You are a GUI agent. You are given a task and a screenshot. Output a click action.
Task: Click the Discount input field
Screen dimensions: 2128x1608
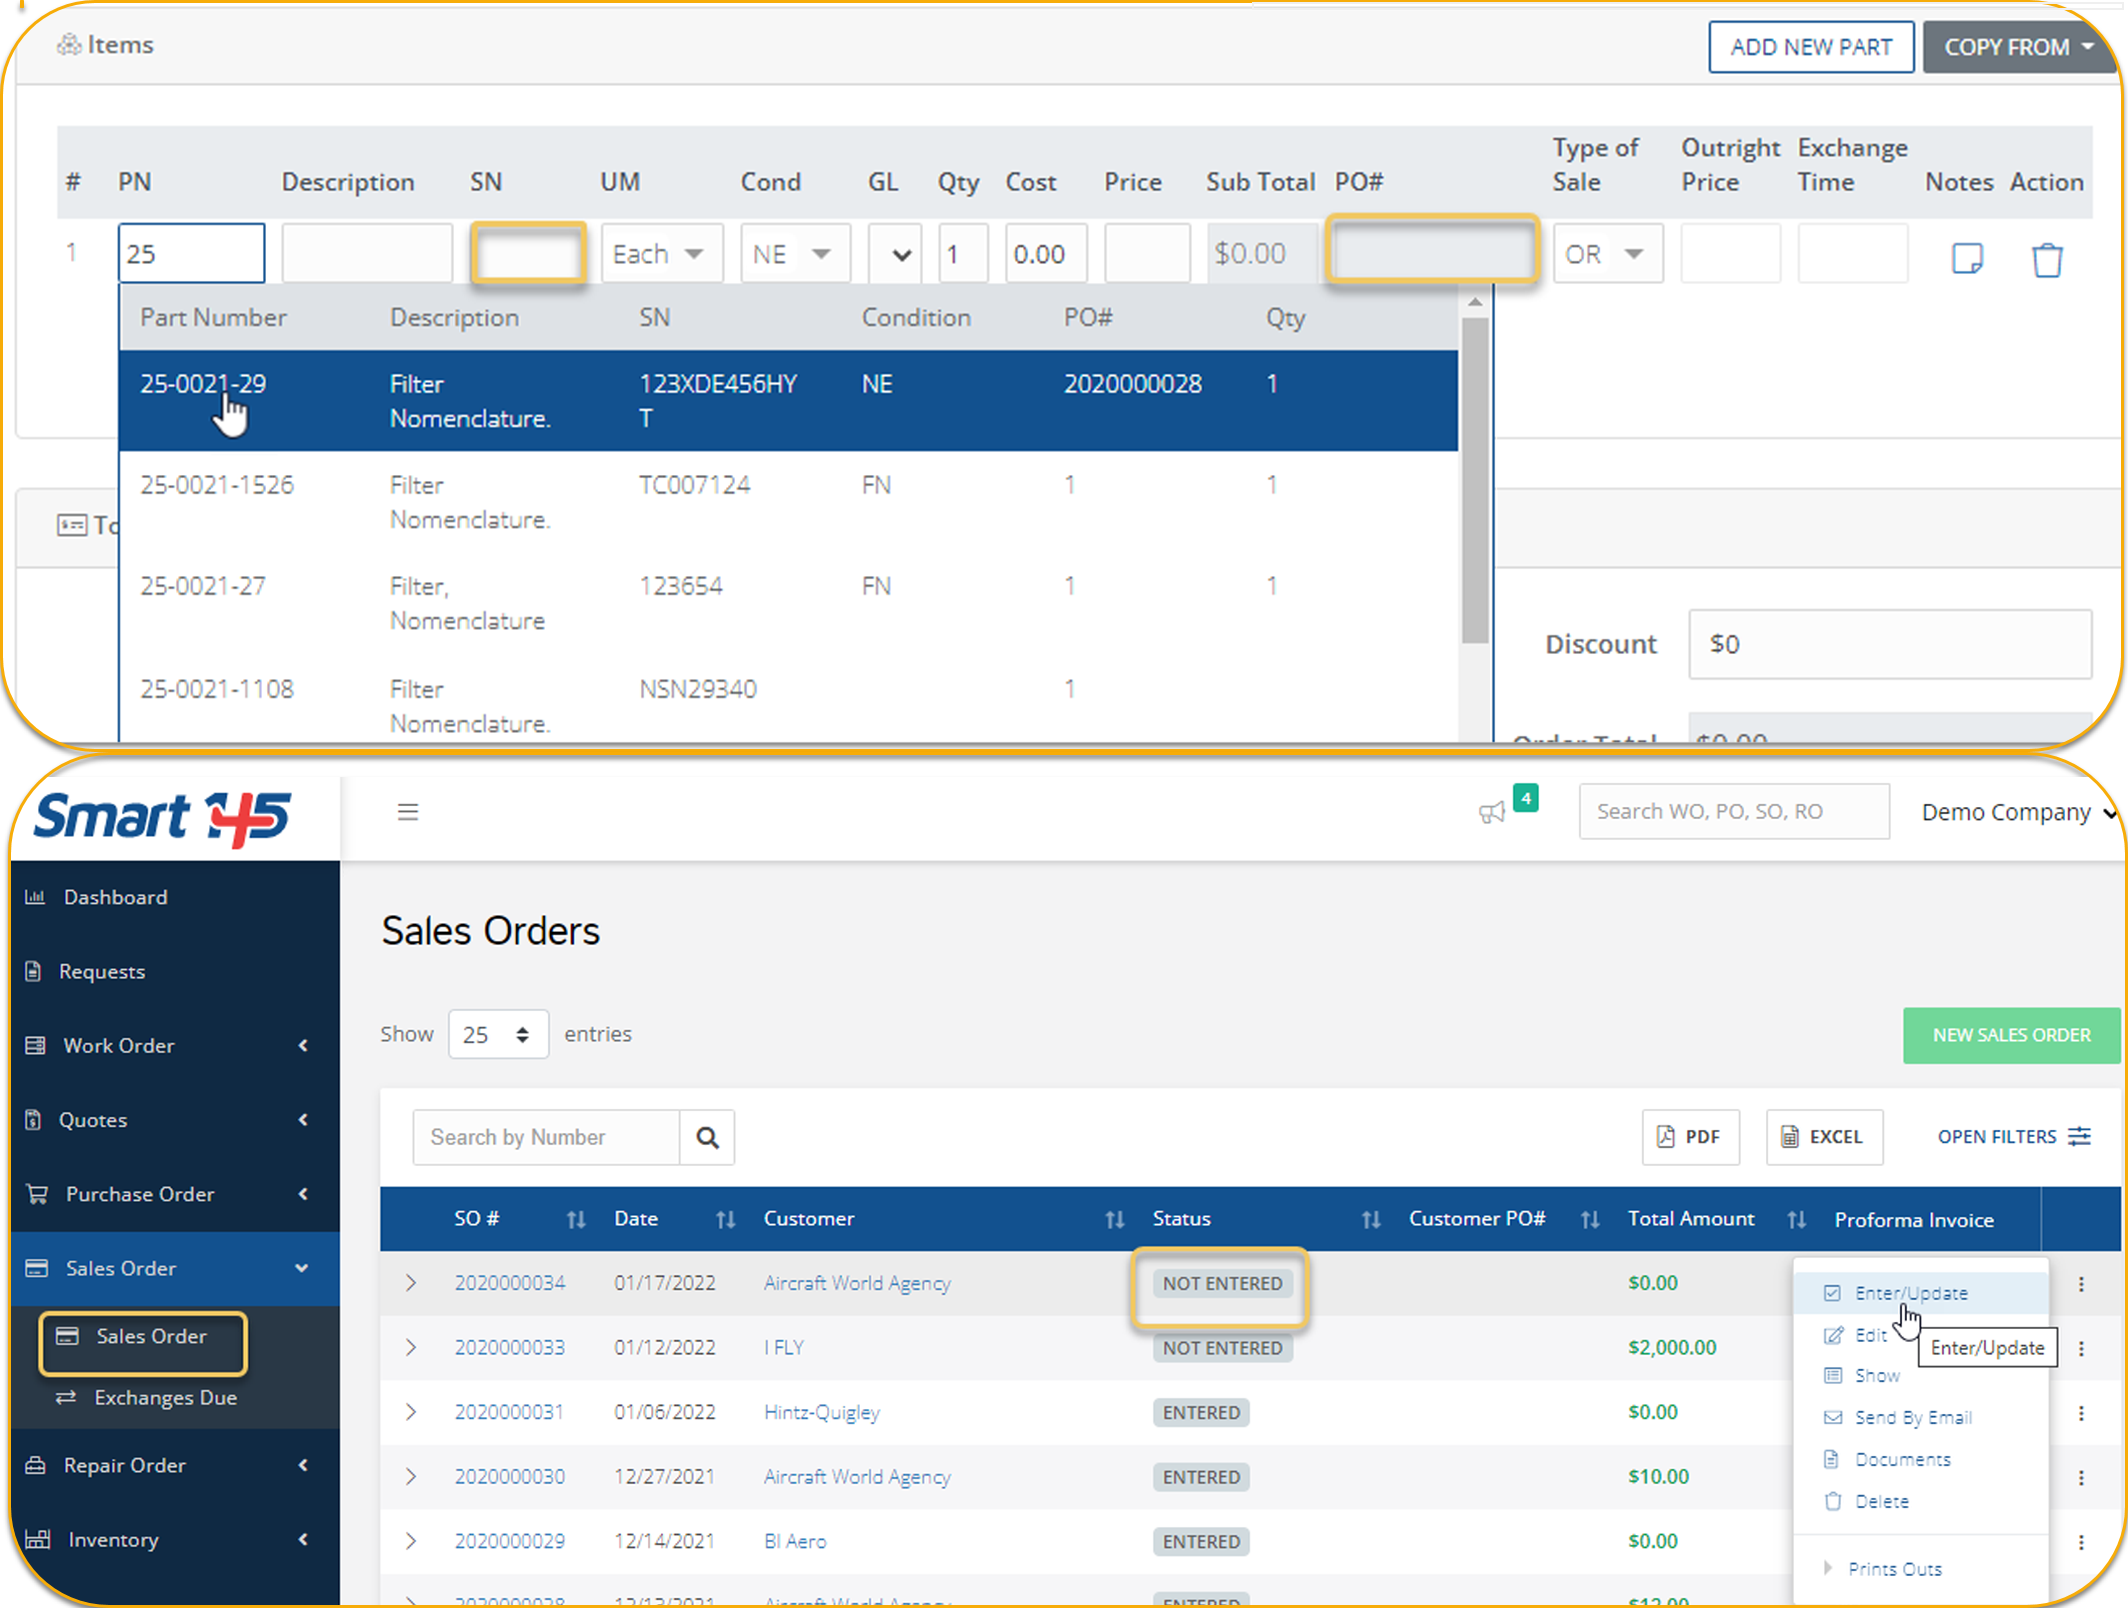[x=1890, y=644]
